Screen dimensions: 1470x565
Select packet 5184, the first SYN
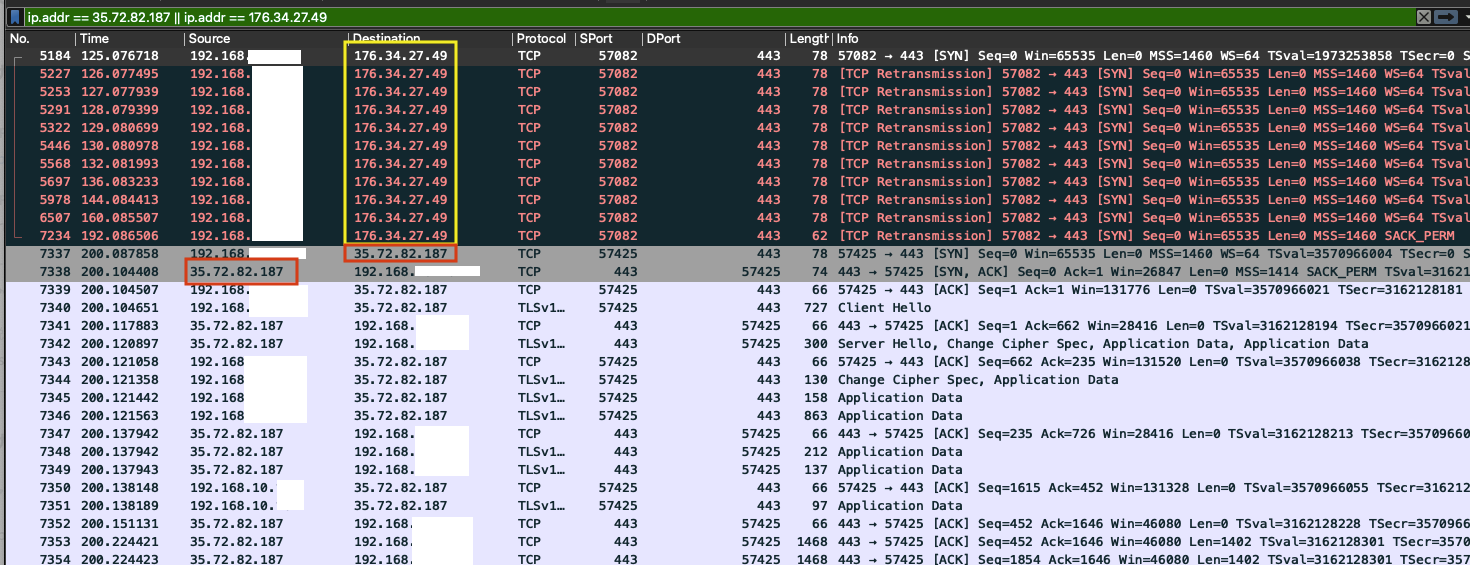click(700, 56)
